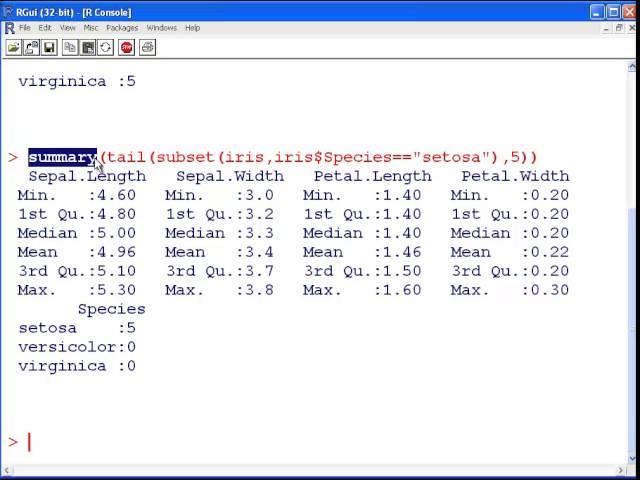Click the Petal.Width Mean value 0.22
Image resolution: width=640 pixels, height=480 pixels.
click(550, 252)
